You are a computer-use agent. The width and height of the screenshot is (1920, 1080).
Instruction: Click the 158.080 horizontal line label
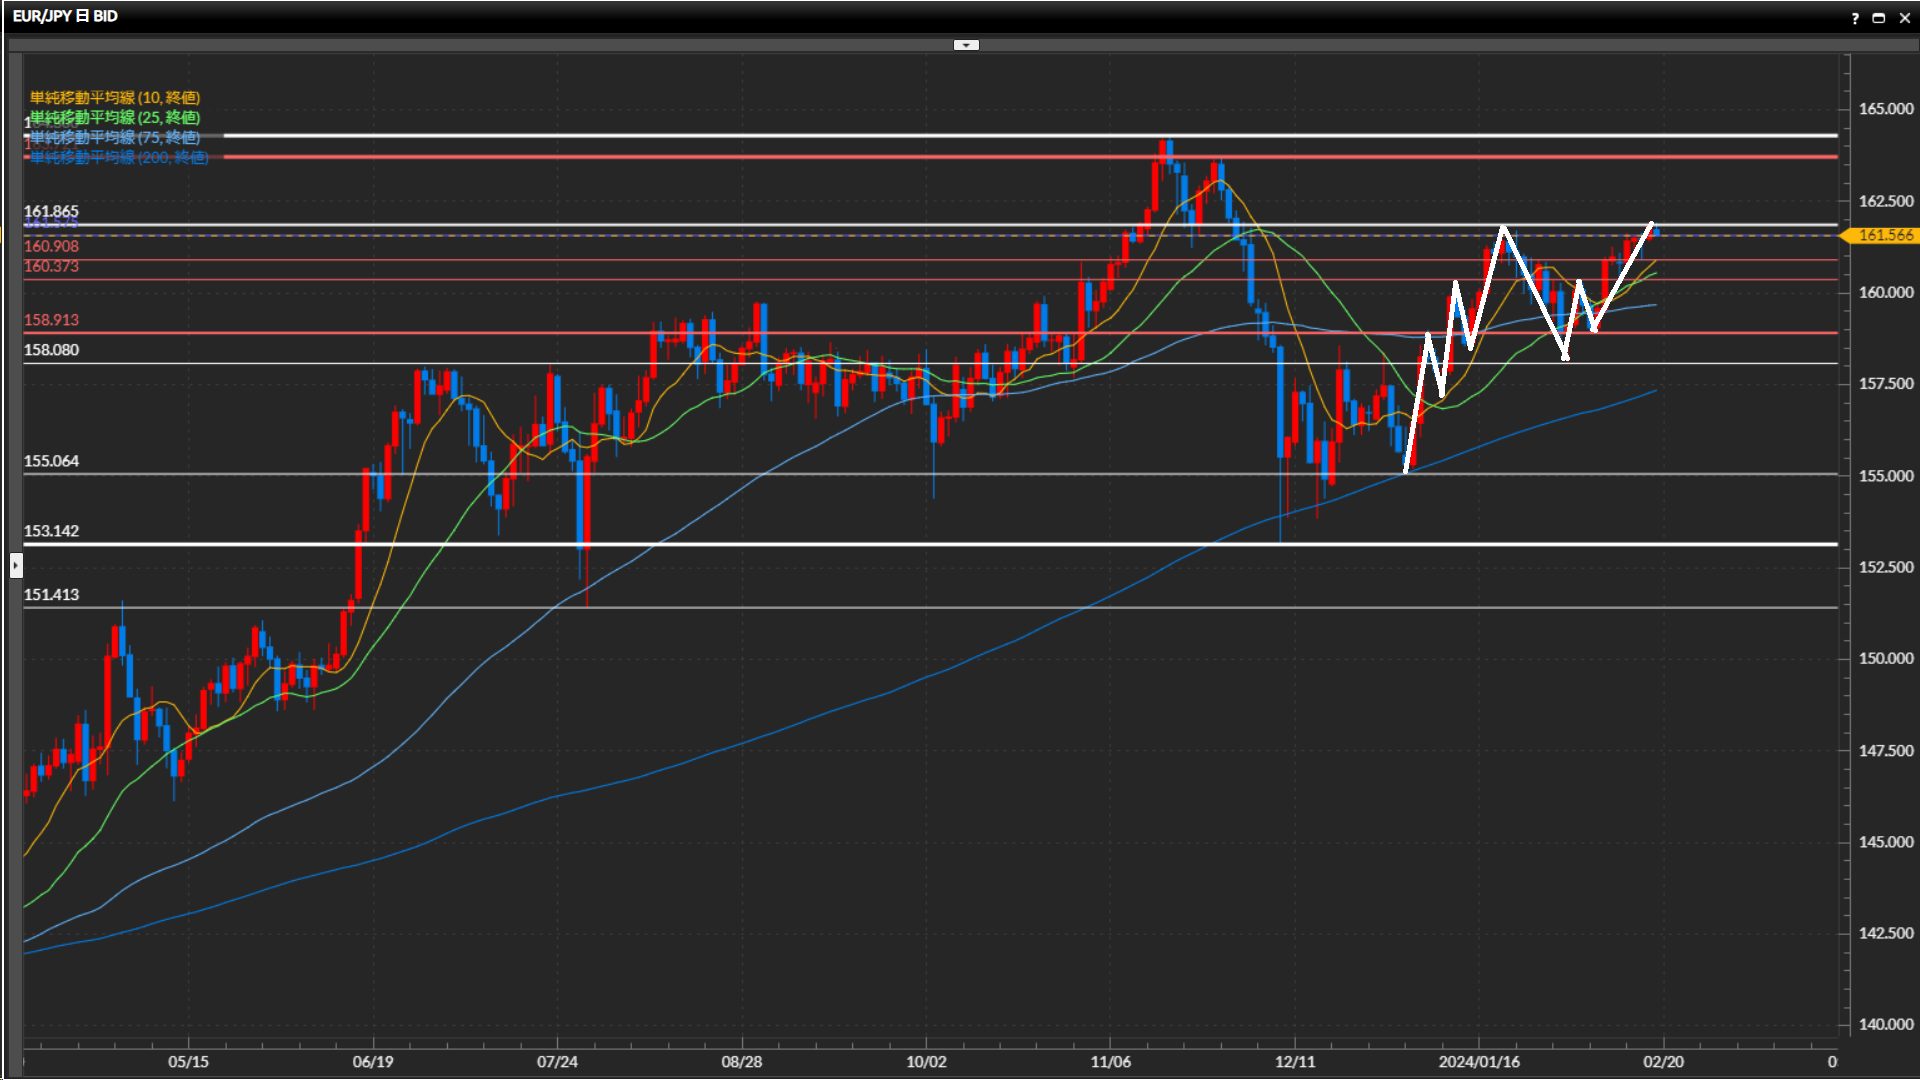coord(51,350)
